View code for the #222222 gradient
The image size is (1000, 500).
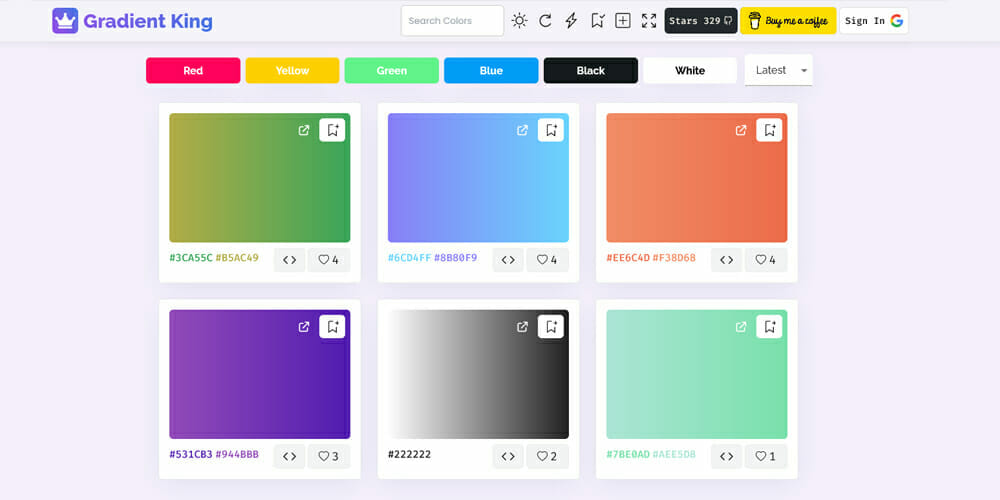coord(508,456)
